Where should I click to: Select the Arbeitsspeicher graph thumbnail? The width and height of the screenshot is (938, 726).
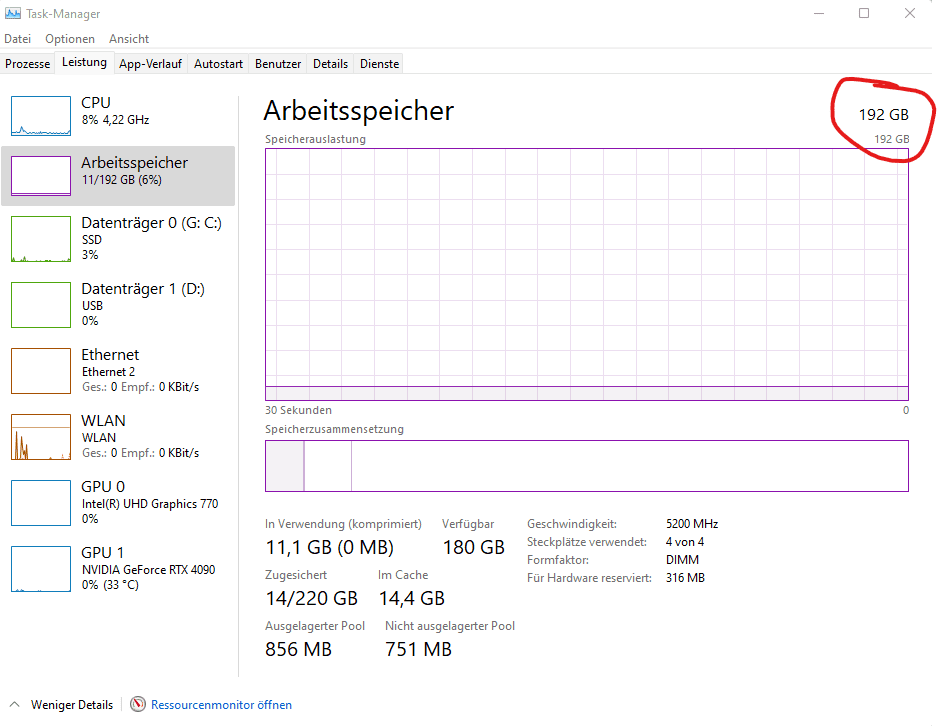(x=41, y=176)
